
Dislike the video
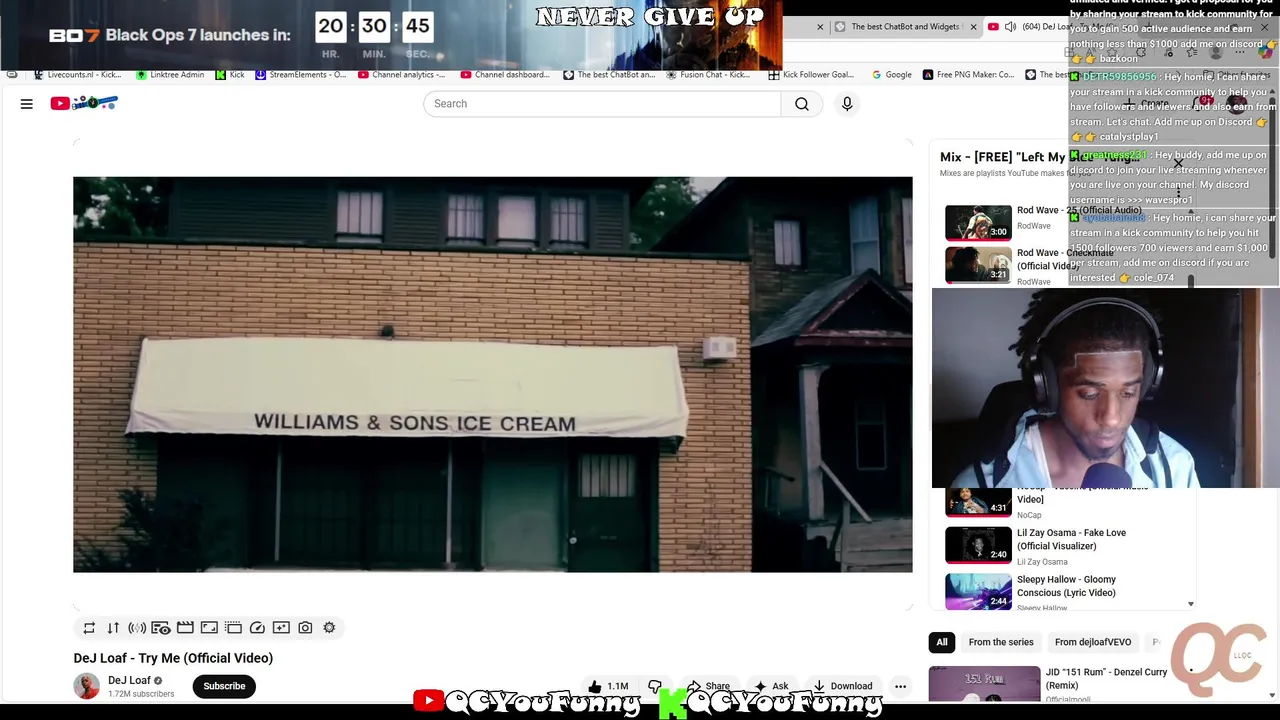coord(655,686)
